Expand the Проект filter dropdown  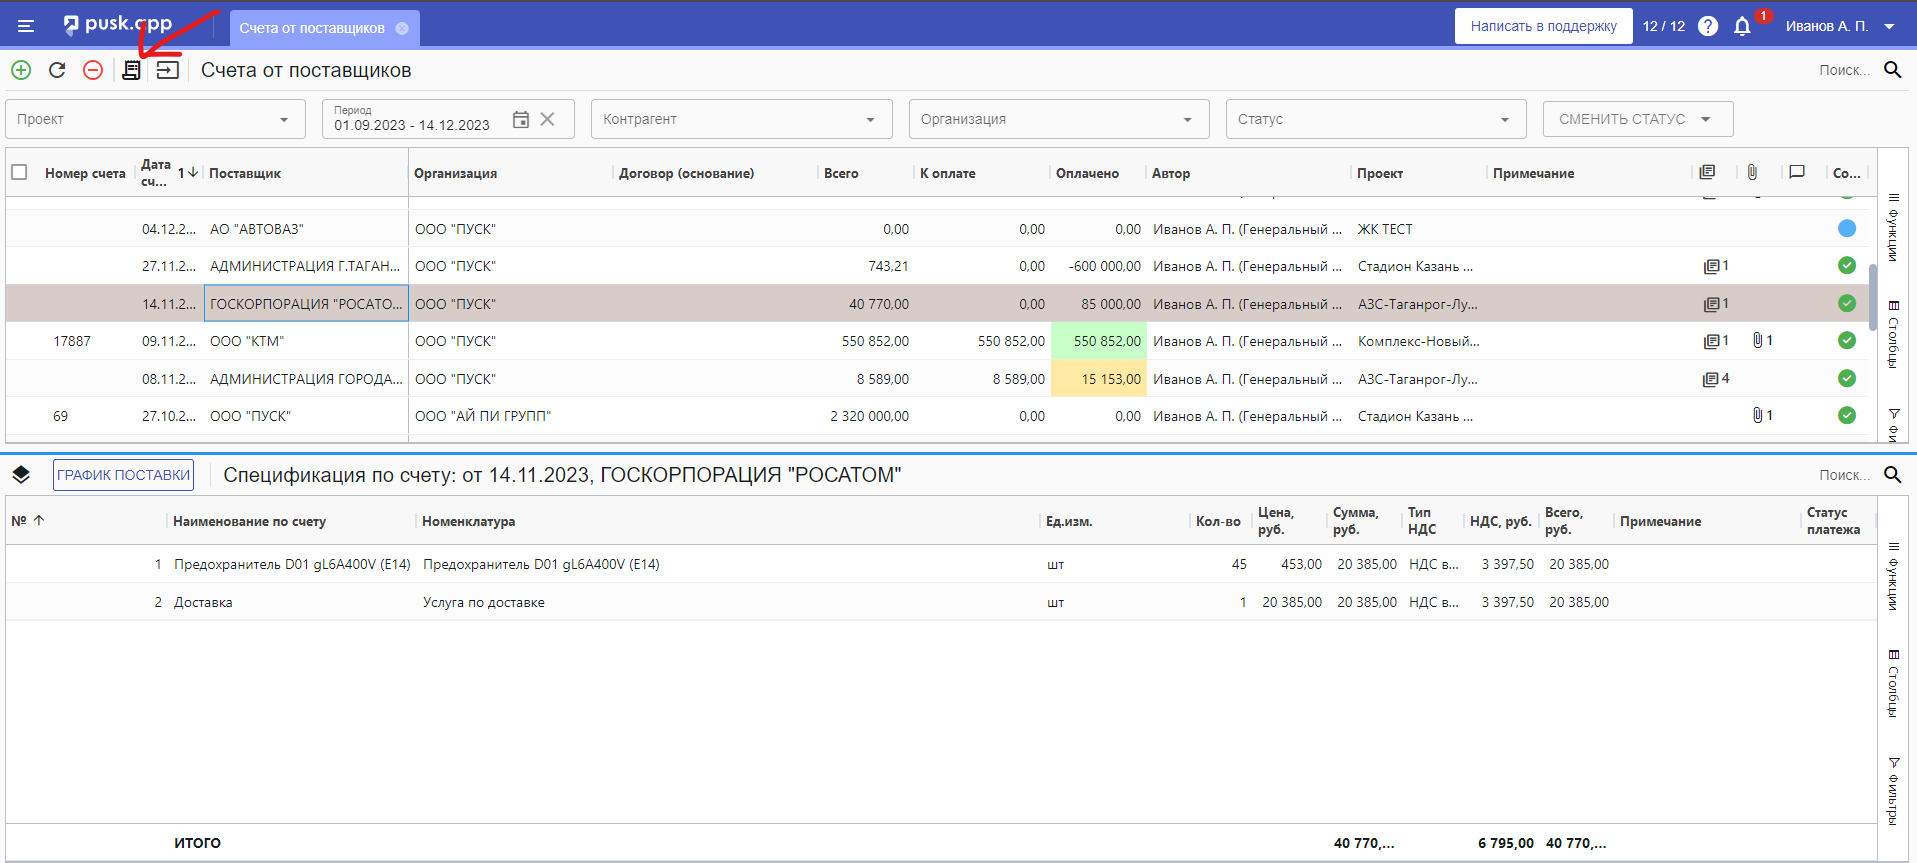tap(284, 120)
